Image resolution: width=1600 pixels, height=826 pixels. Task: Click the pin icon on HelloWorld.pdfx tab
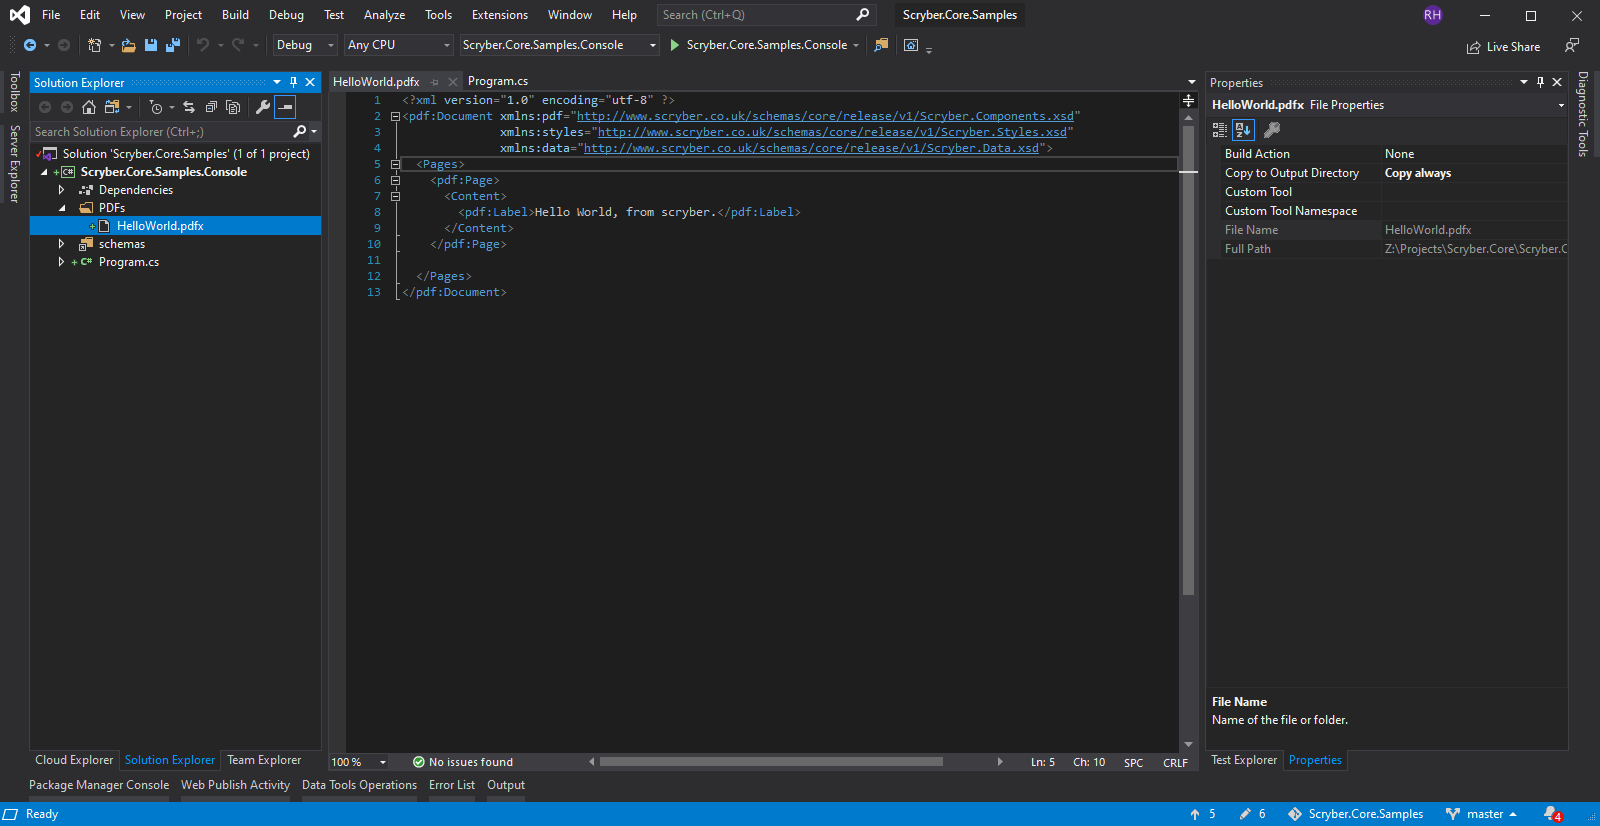point(434,82)
